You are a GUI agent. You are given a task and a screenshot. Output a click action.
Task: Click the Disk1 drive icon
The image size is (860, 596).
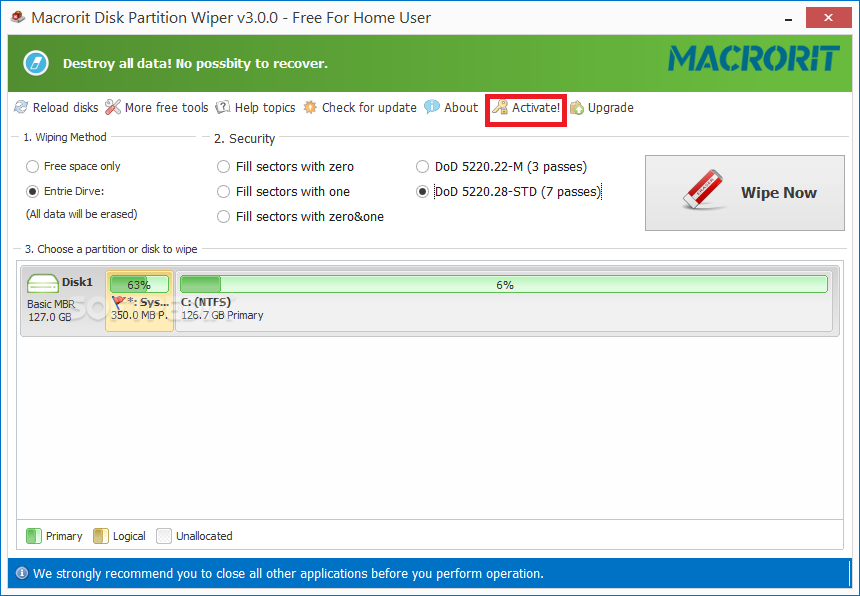[x=43, y=284]
